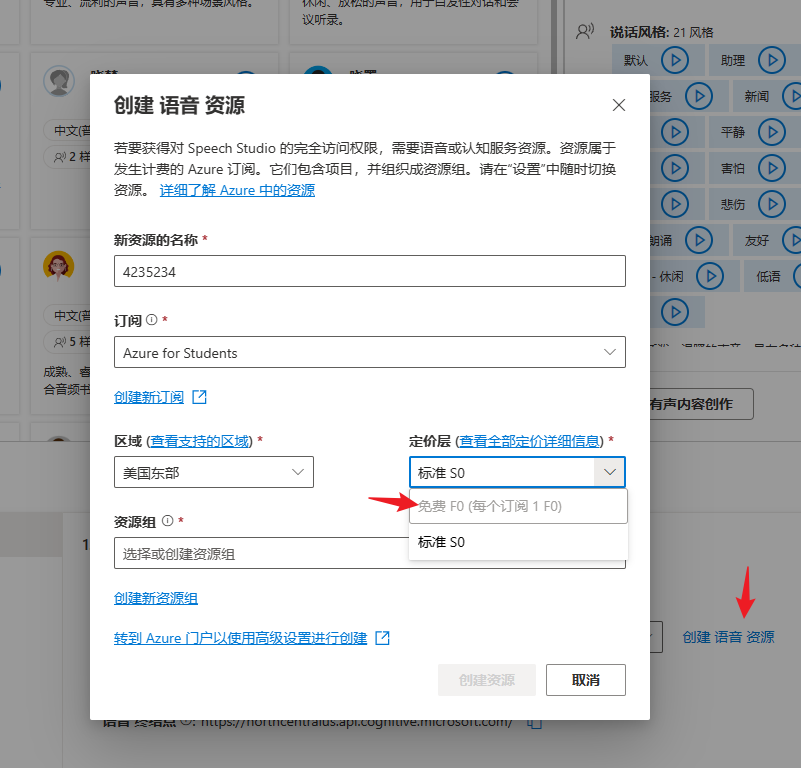Play the 害怕 style audio preview
This screenshot has height=768, width=801.
[x=771, y=168]
